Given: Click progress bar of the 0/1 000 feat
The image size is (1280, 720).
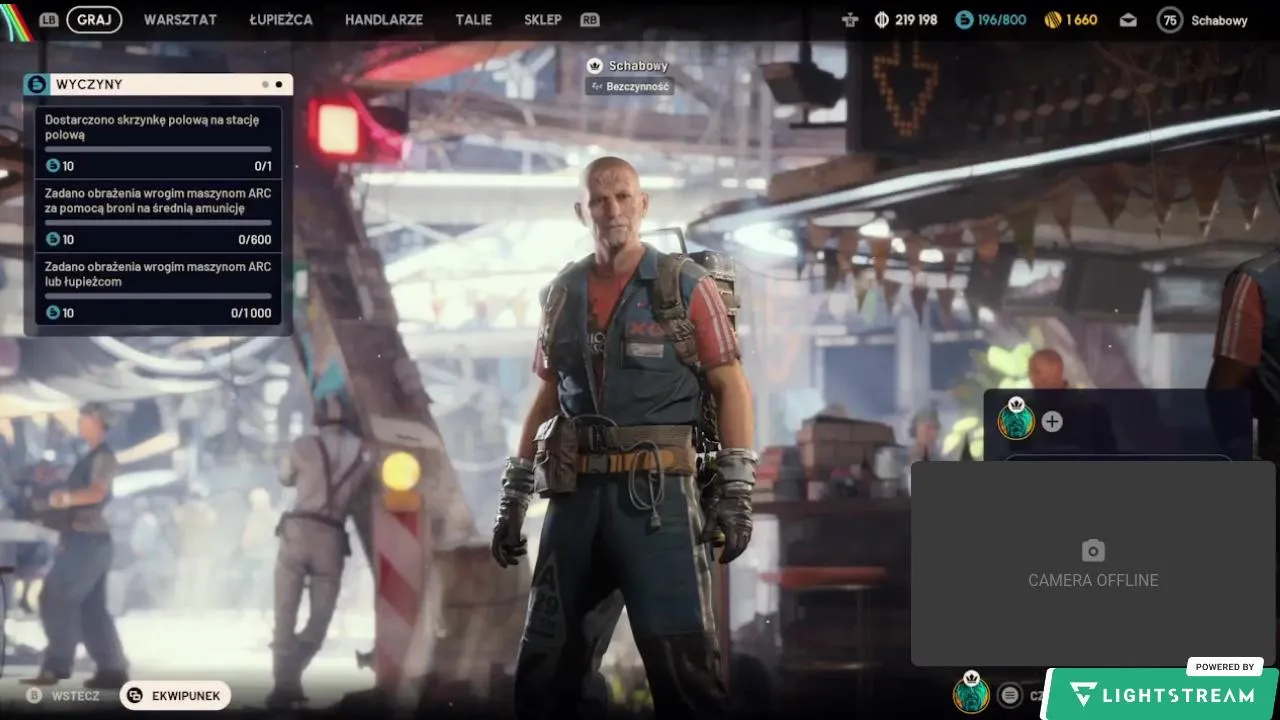Looking at the screenshot, I should click(x=158, y=295).
